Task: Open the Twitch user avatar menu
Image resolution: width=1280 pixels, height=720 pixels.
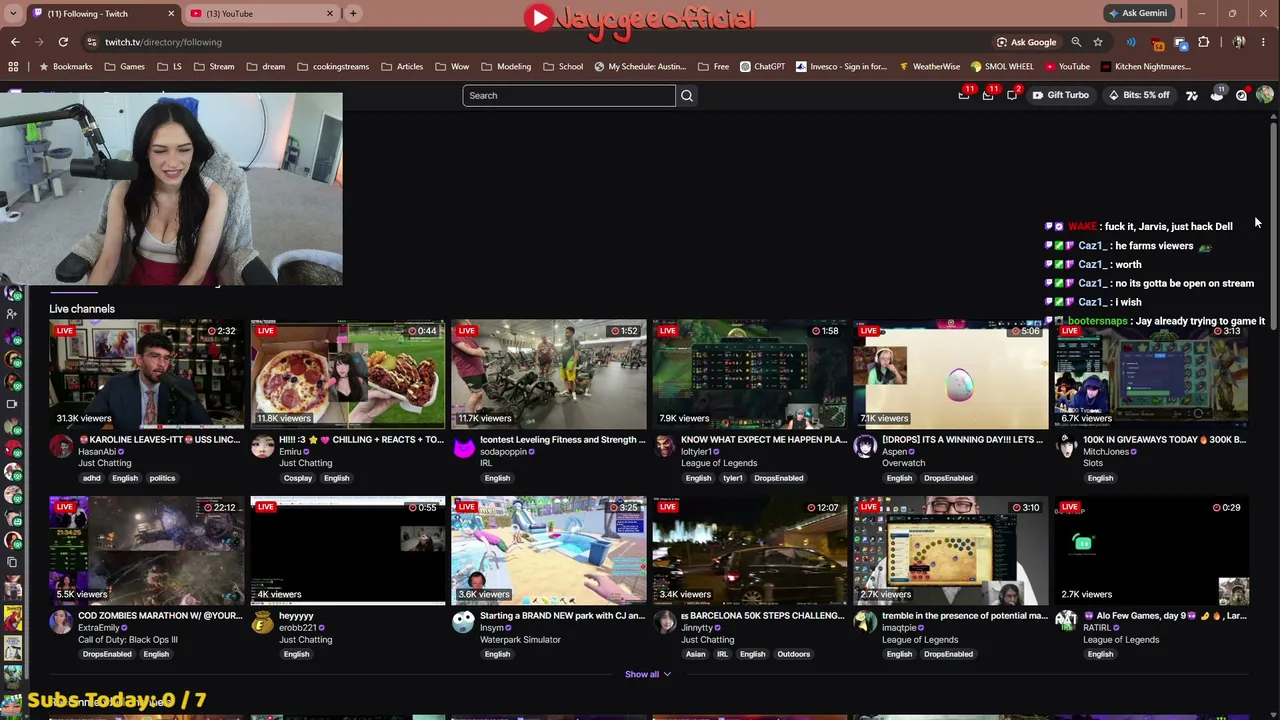Action: (x=1265, y=95)
